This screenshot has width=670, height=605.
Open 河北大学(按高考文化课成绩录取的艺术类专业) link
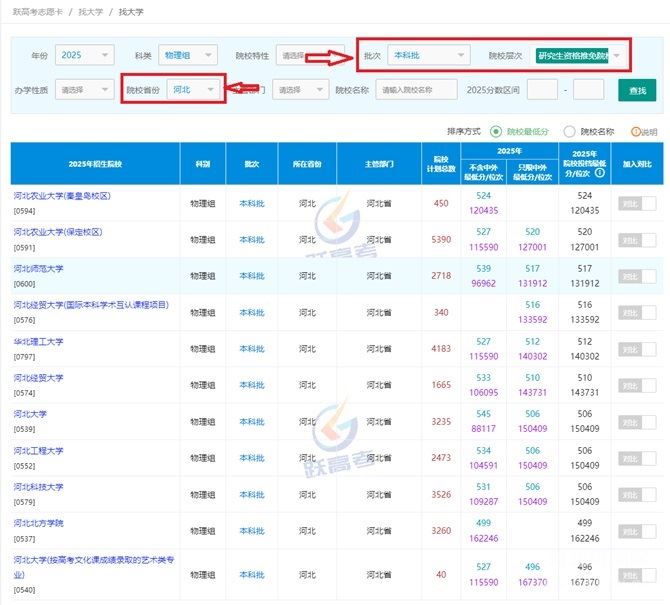tap(94, 567)
